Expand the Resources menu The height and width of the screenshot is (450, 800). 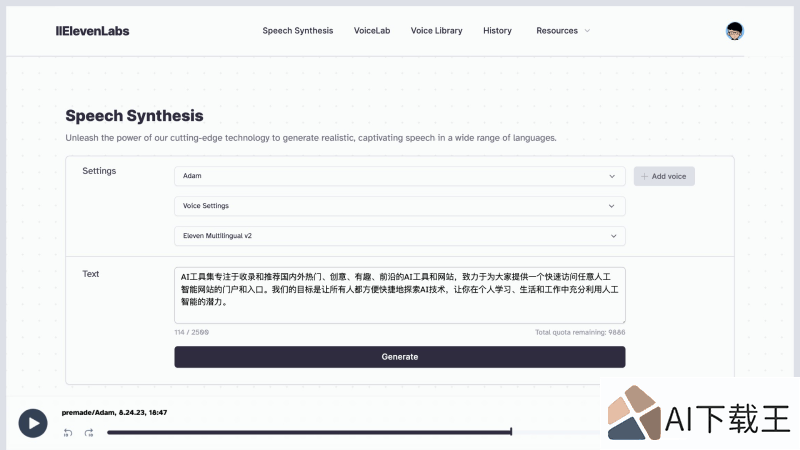563,31
